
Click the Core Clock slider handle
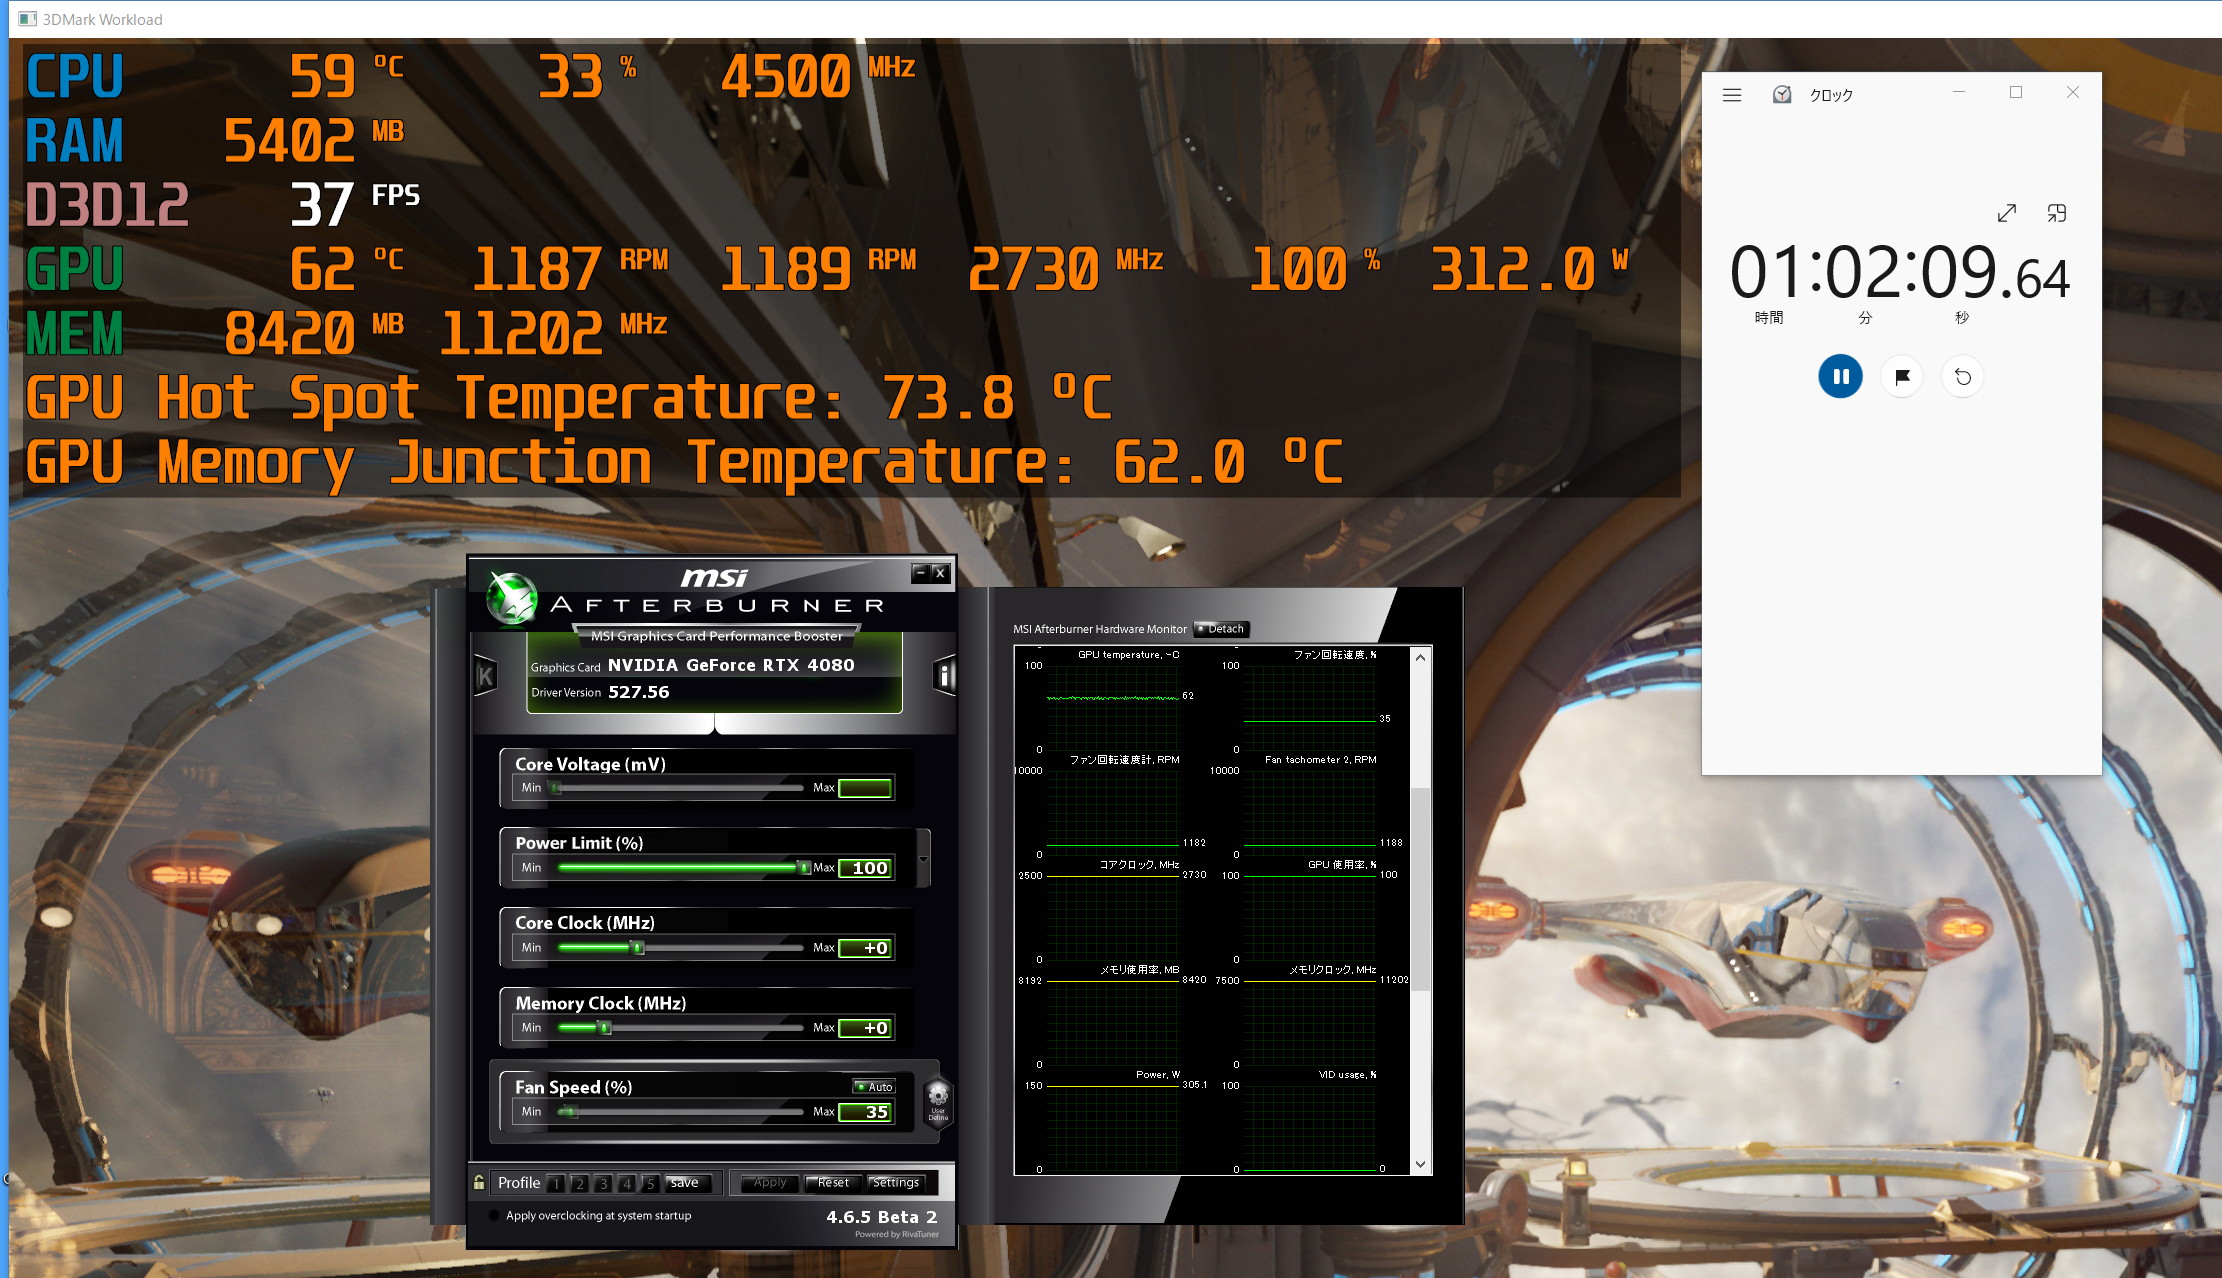pyautogui.click(x=637, y=948)
